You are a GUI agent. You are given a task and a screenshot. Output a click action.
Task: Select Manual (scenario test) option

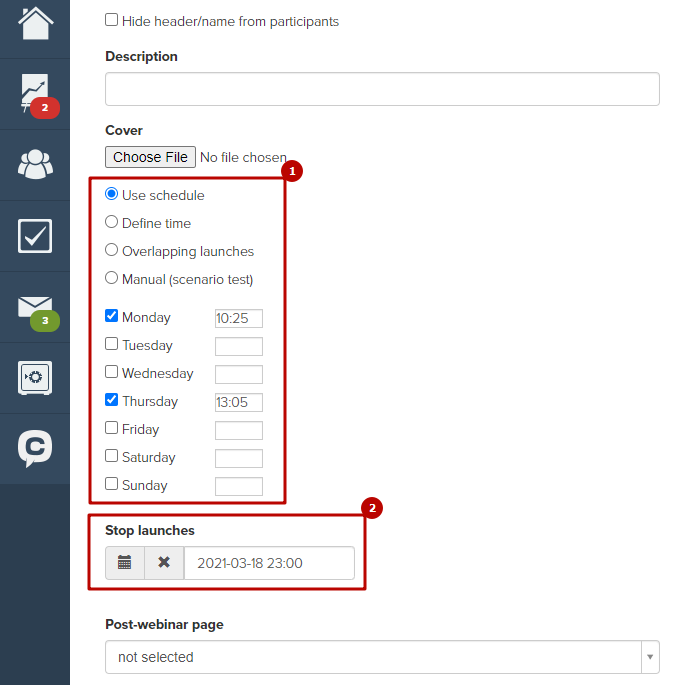[x=111, y=278]
